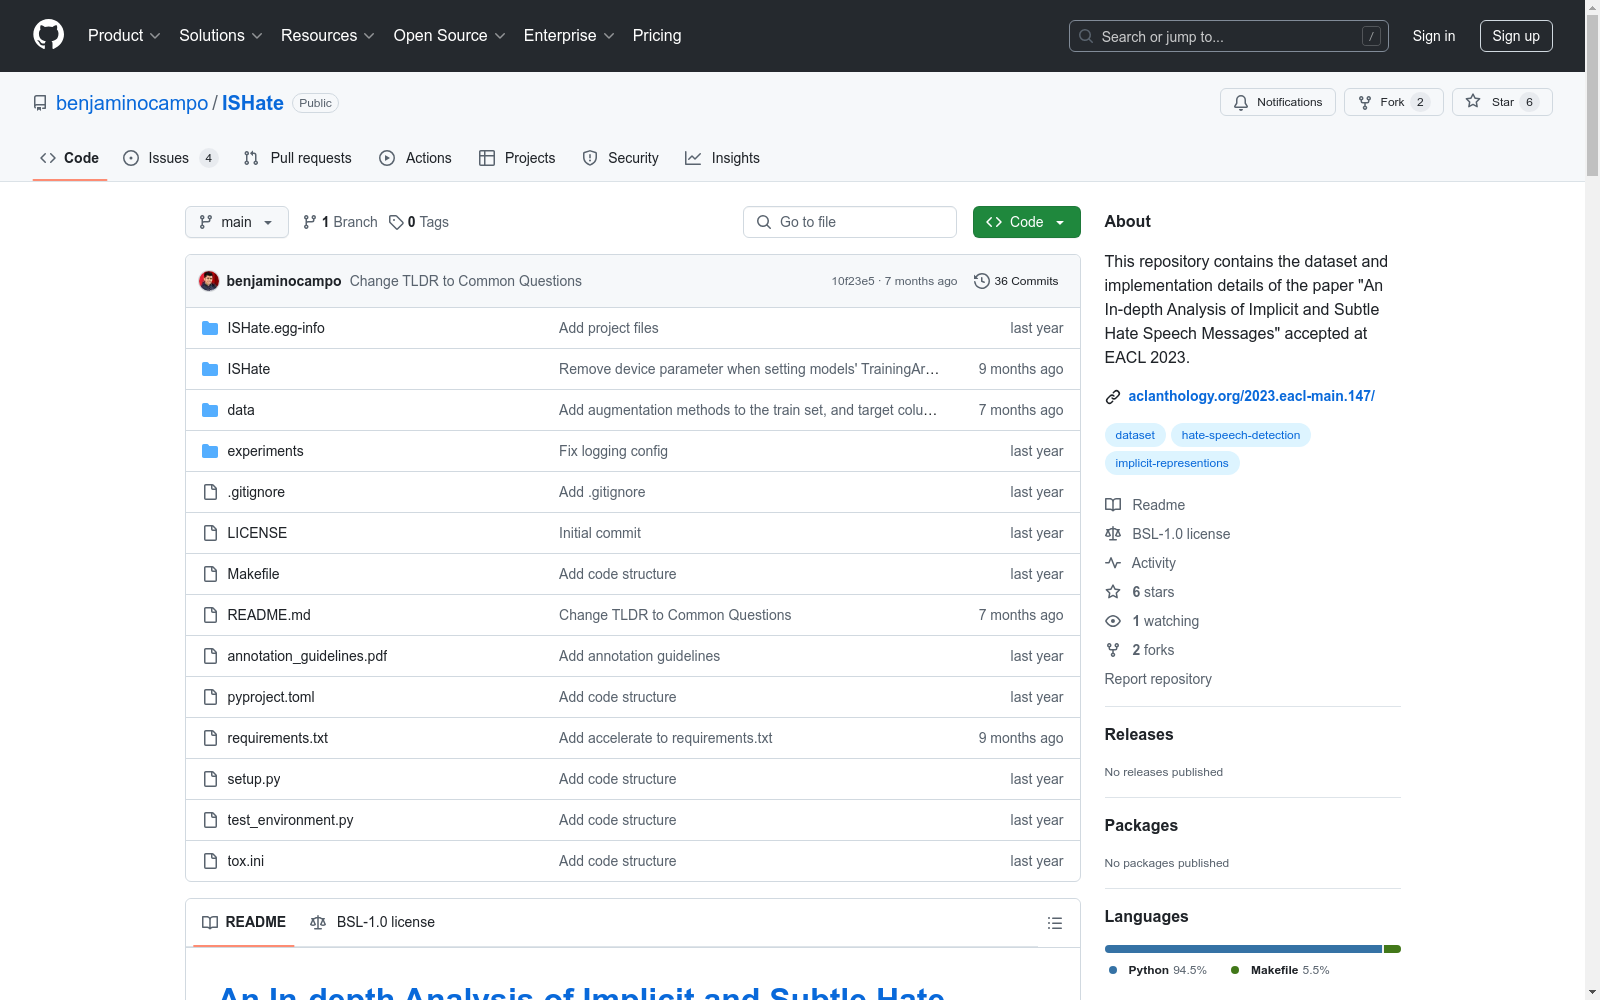
Task: Open the Pricing link in header
Action: pyautogui.click(x=657, y=35)
